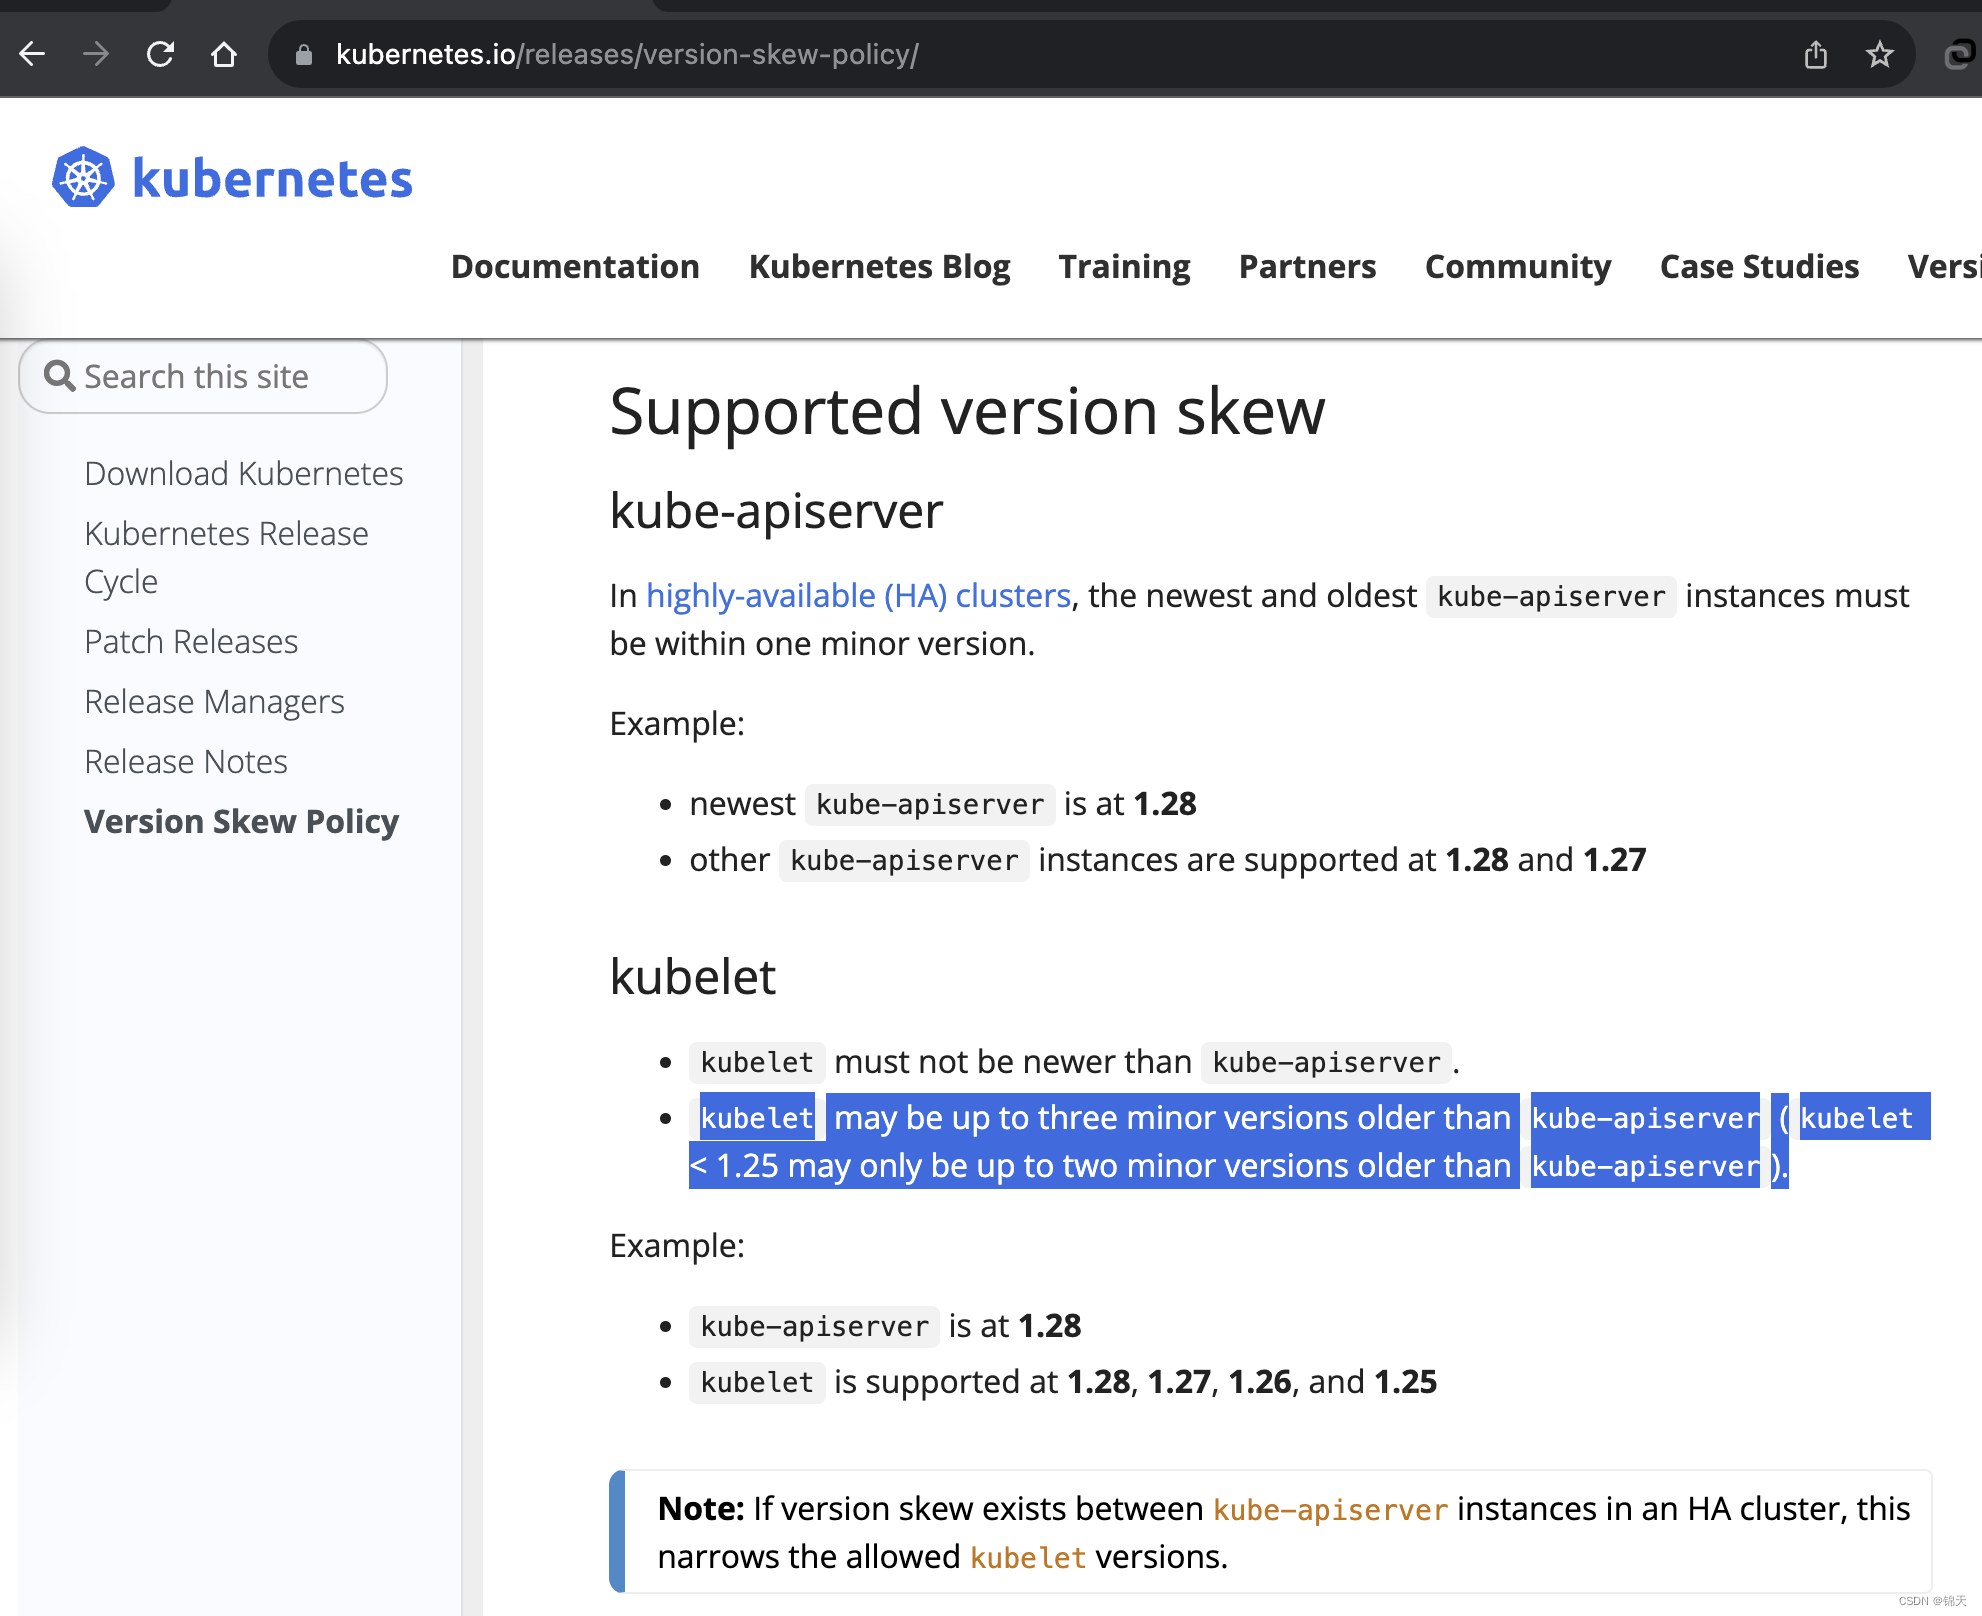The height and width of the screenshot is (1616, 1982).
Task: Select Version Skew Policy sidebar item
Action: pos(241,821)
